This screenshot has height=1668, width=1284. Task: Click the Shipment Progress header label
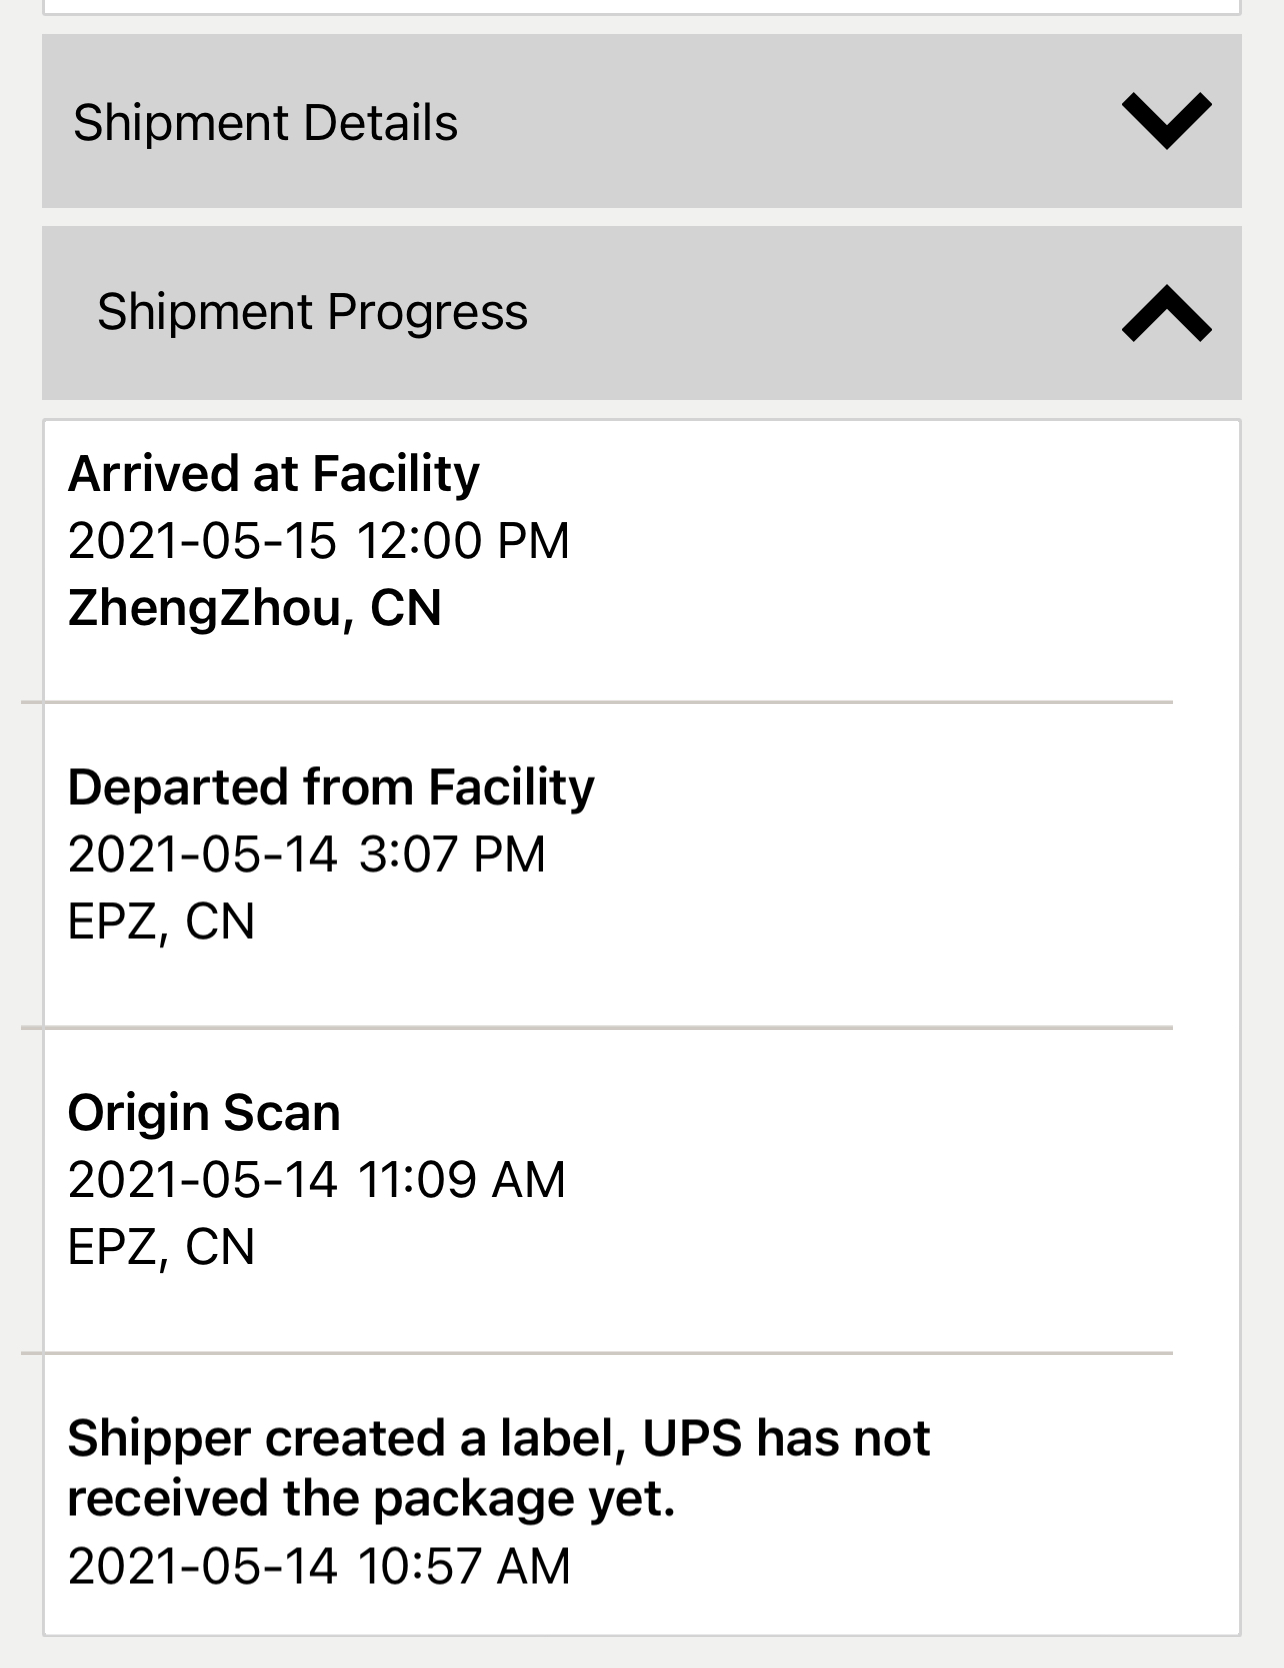coord(312,312)
